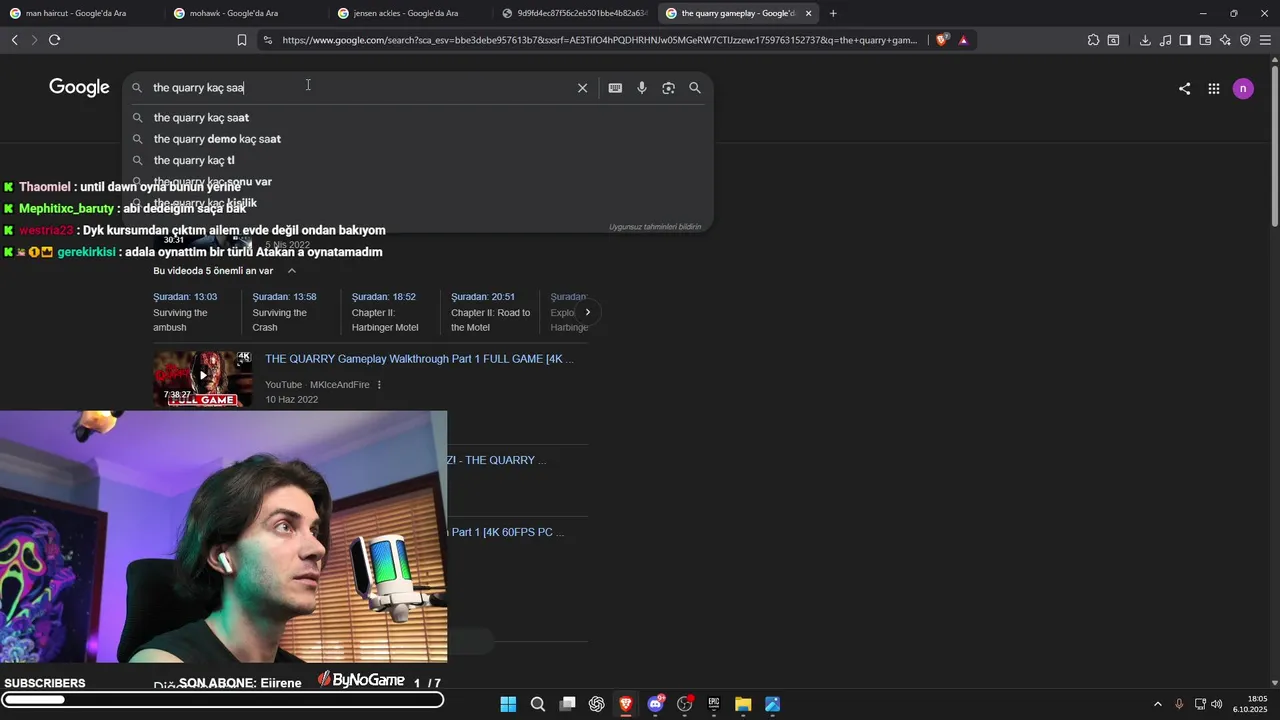Open the clock showing 18:05
The width and height of the screenshot is (1280, 720).
1250,704
